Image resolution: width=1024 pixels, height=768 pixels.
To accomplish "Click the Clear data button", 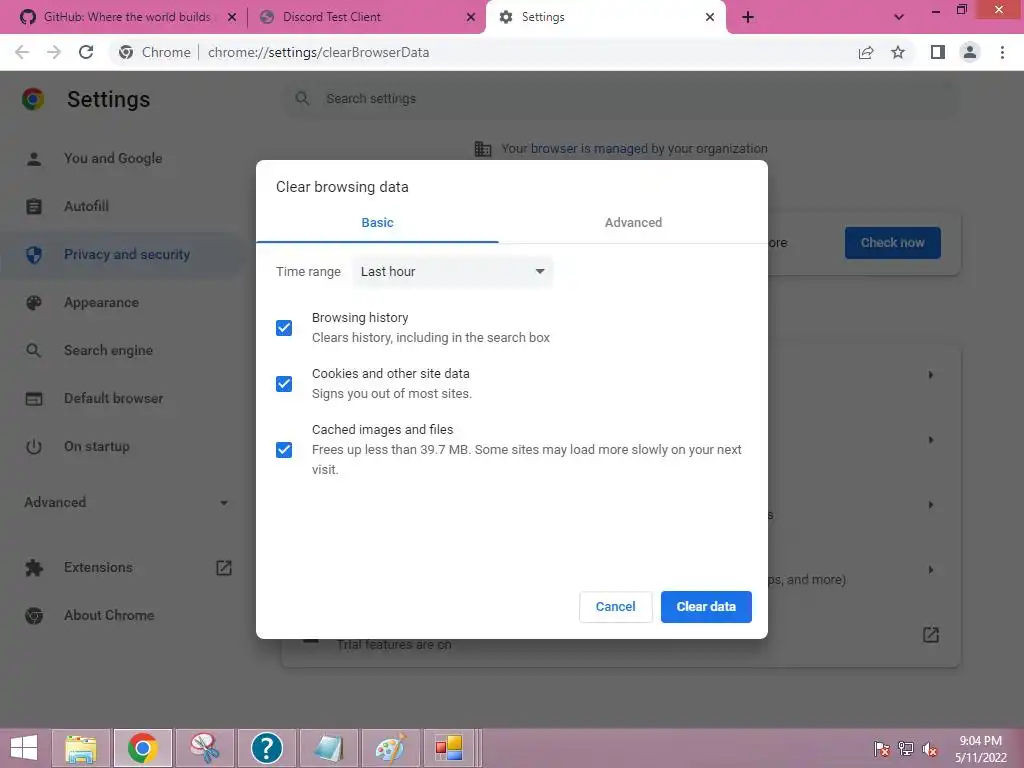I will click(706, 607).
